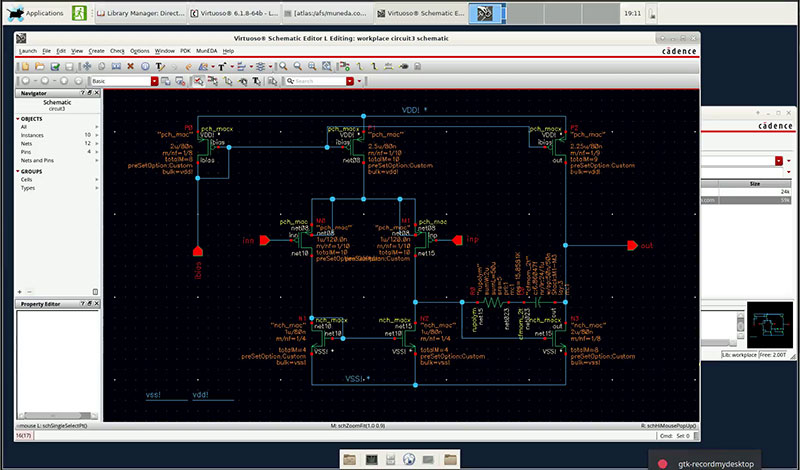Click the red X Delete icon
Screen dimensions: 800x470
pos(130,66)
